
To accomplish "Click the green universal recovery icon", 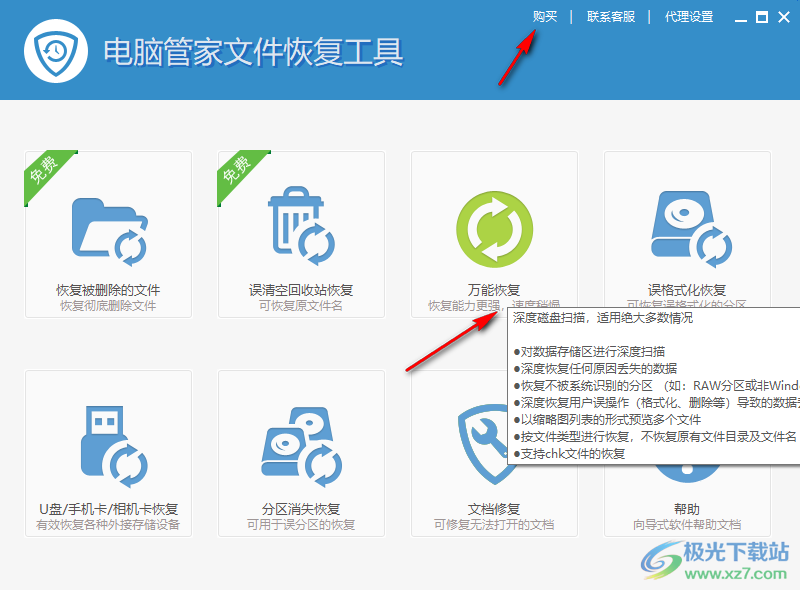I will (494, 229).
